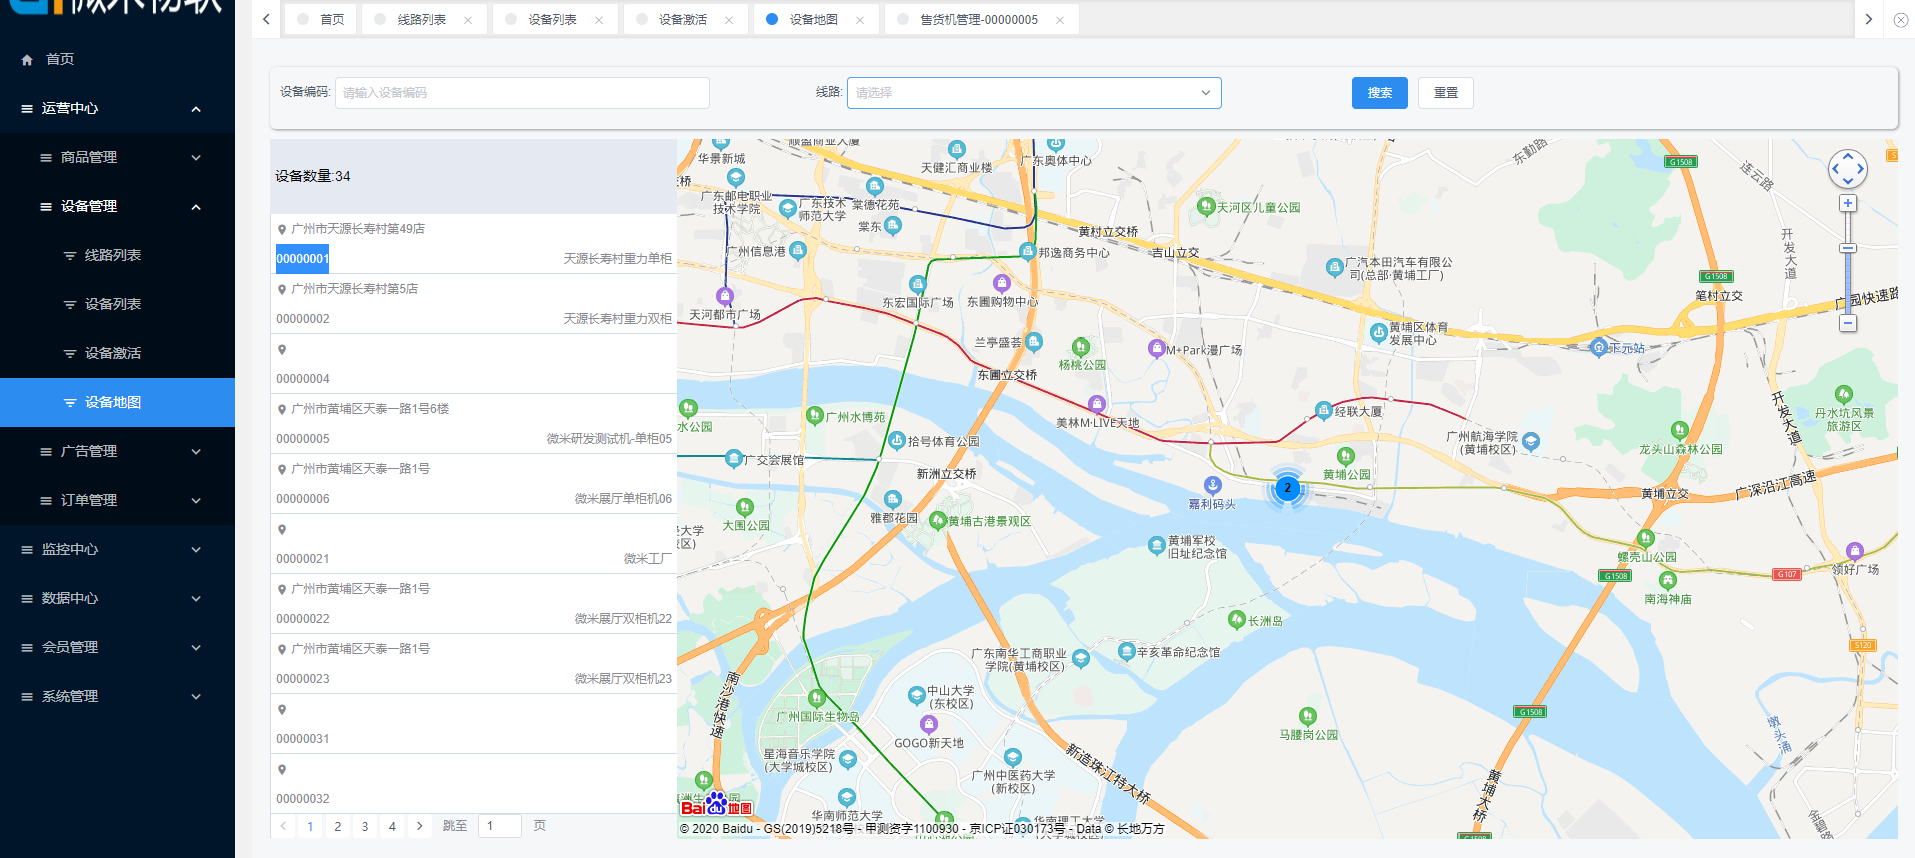Select device 00000032 row
The height and width of the screenshot is (858, 1915).
(474, 784)
